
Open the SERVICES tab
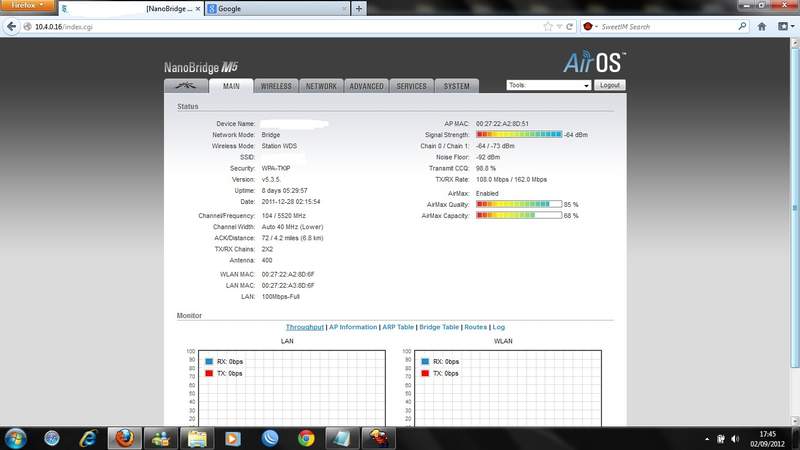click(411, 86)
